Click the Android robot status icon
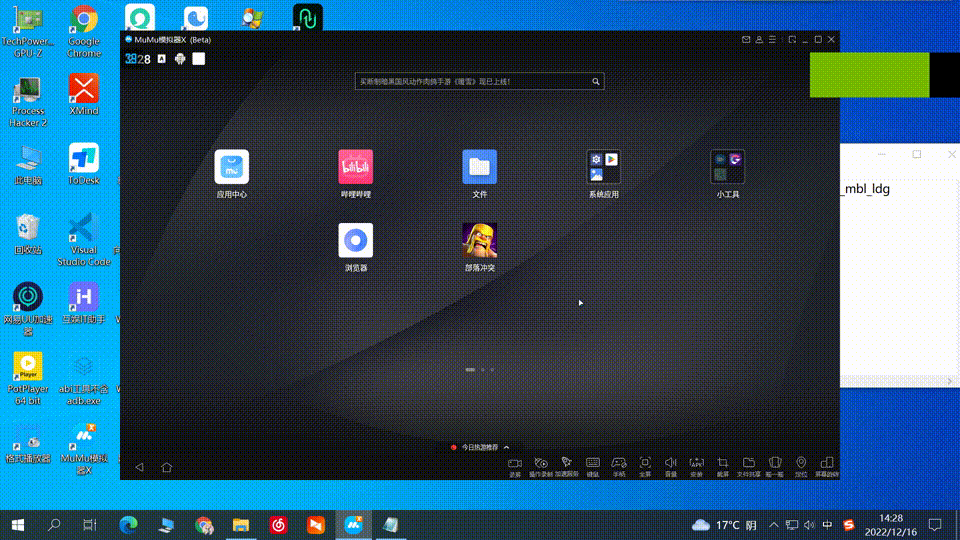The width and height of the screenshot is (960, 540). 180,59
